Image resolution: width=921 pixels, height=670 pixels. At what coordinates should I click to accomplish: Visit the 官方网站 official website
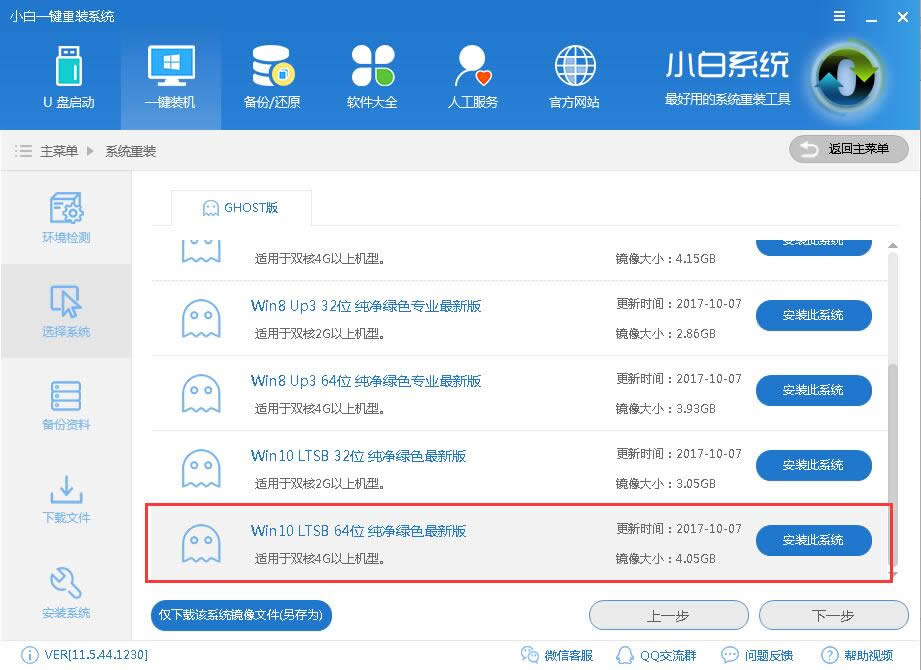pyautogui.click(x=573, y=75)
